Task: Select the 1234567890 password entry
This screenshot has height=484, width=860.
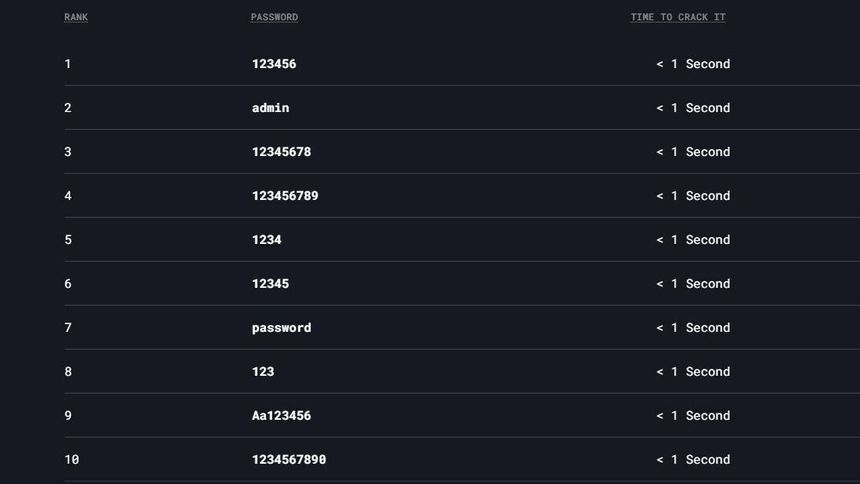Action: pos(289,459)
